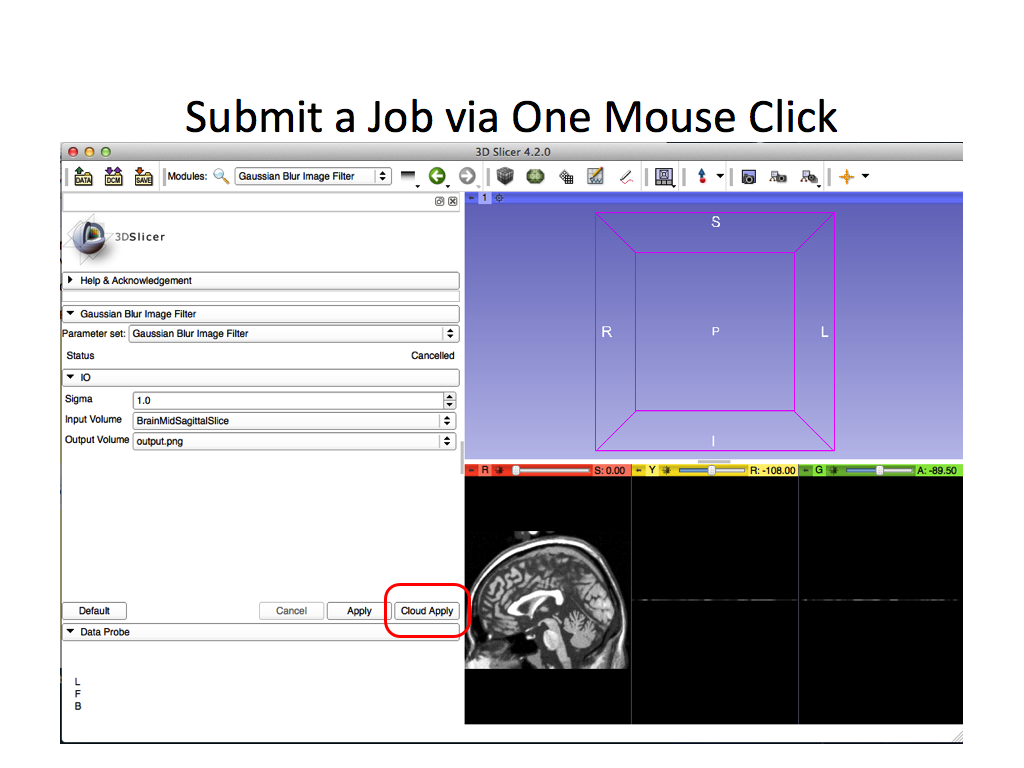Click the screenshot capture camera icon
This screenshot has width=1024, height=768.
coord(748,176)
